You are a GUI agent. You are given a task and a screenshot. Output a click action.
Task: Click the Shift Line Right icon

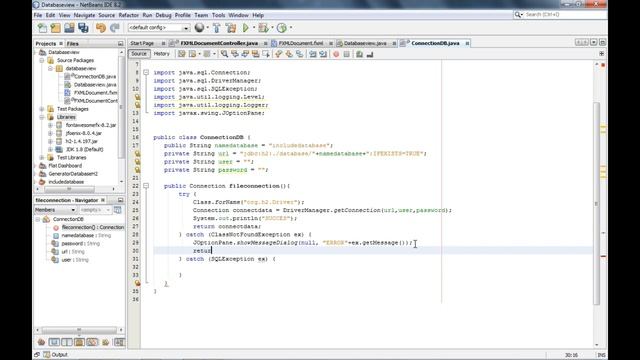coord(323,54)
